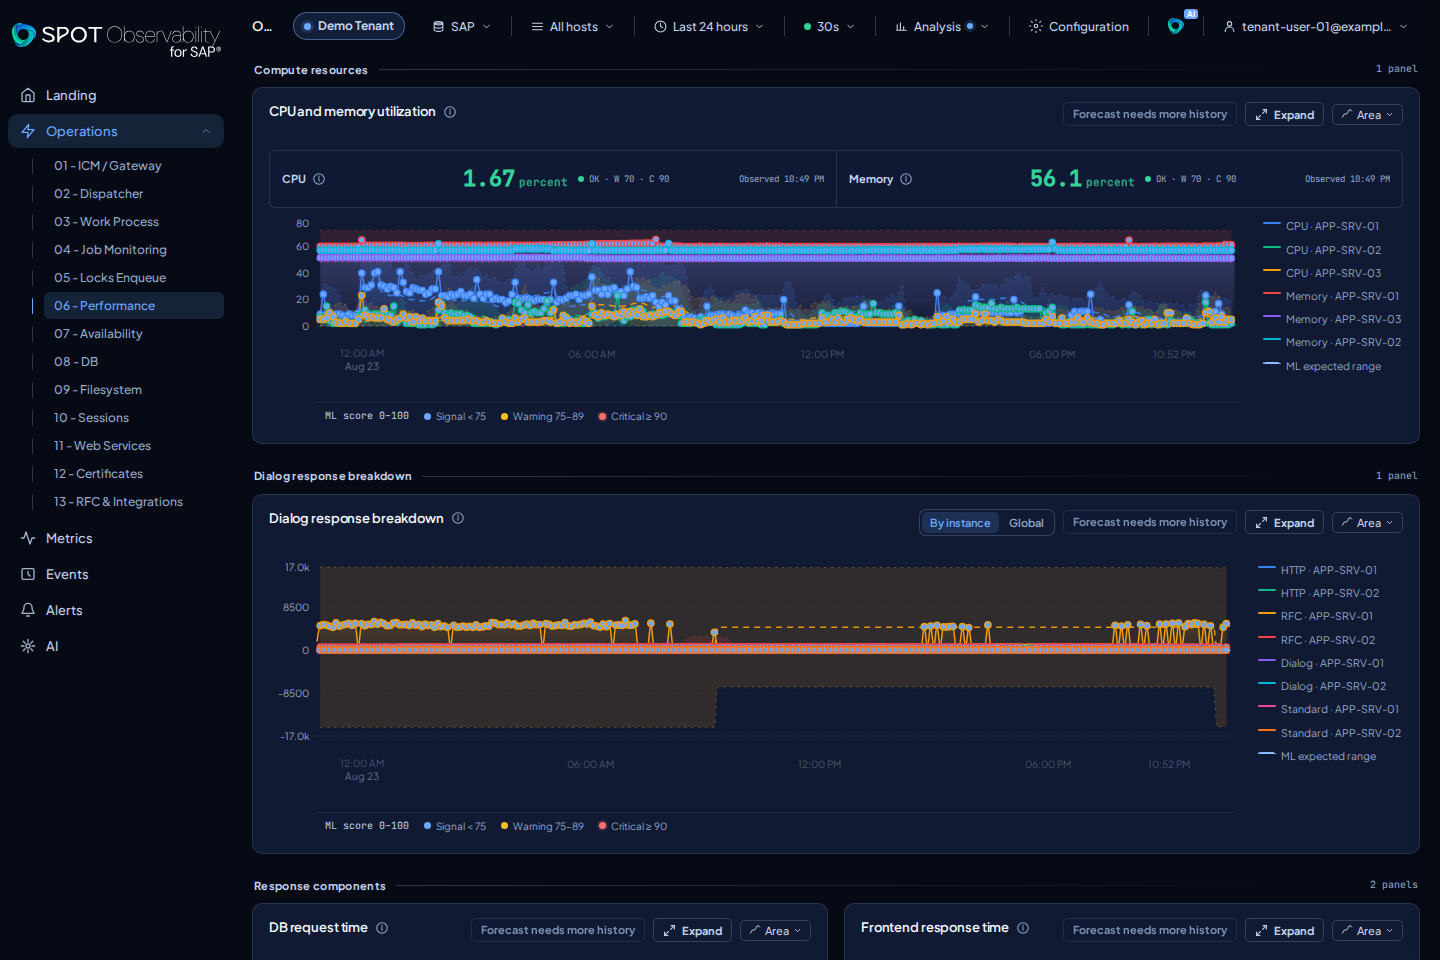This screenshot has height=960, width=1440.
Task: Open the AI assistant icon in top bar
Action: (1176, 26)
